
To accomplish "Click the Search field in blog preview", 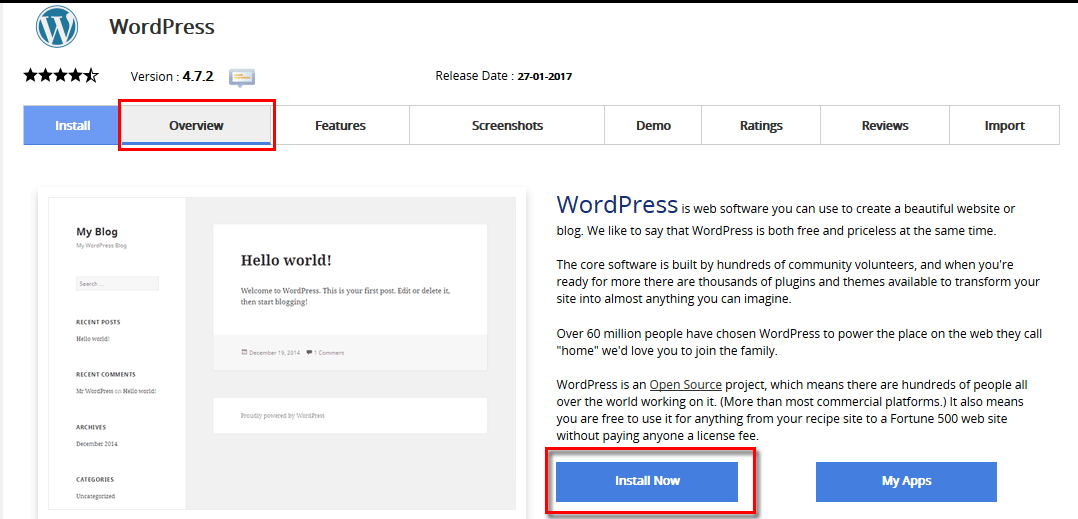I will (x=118, y=283).
